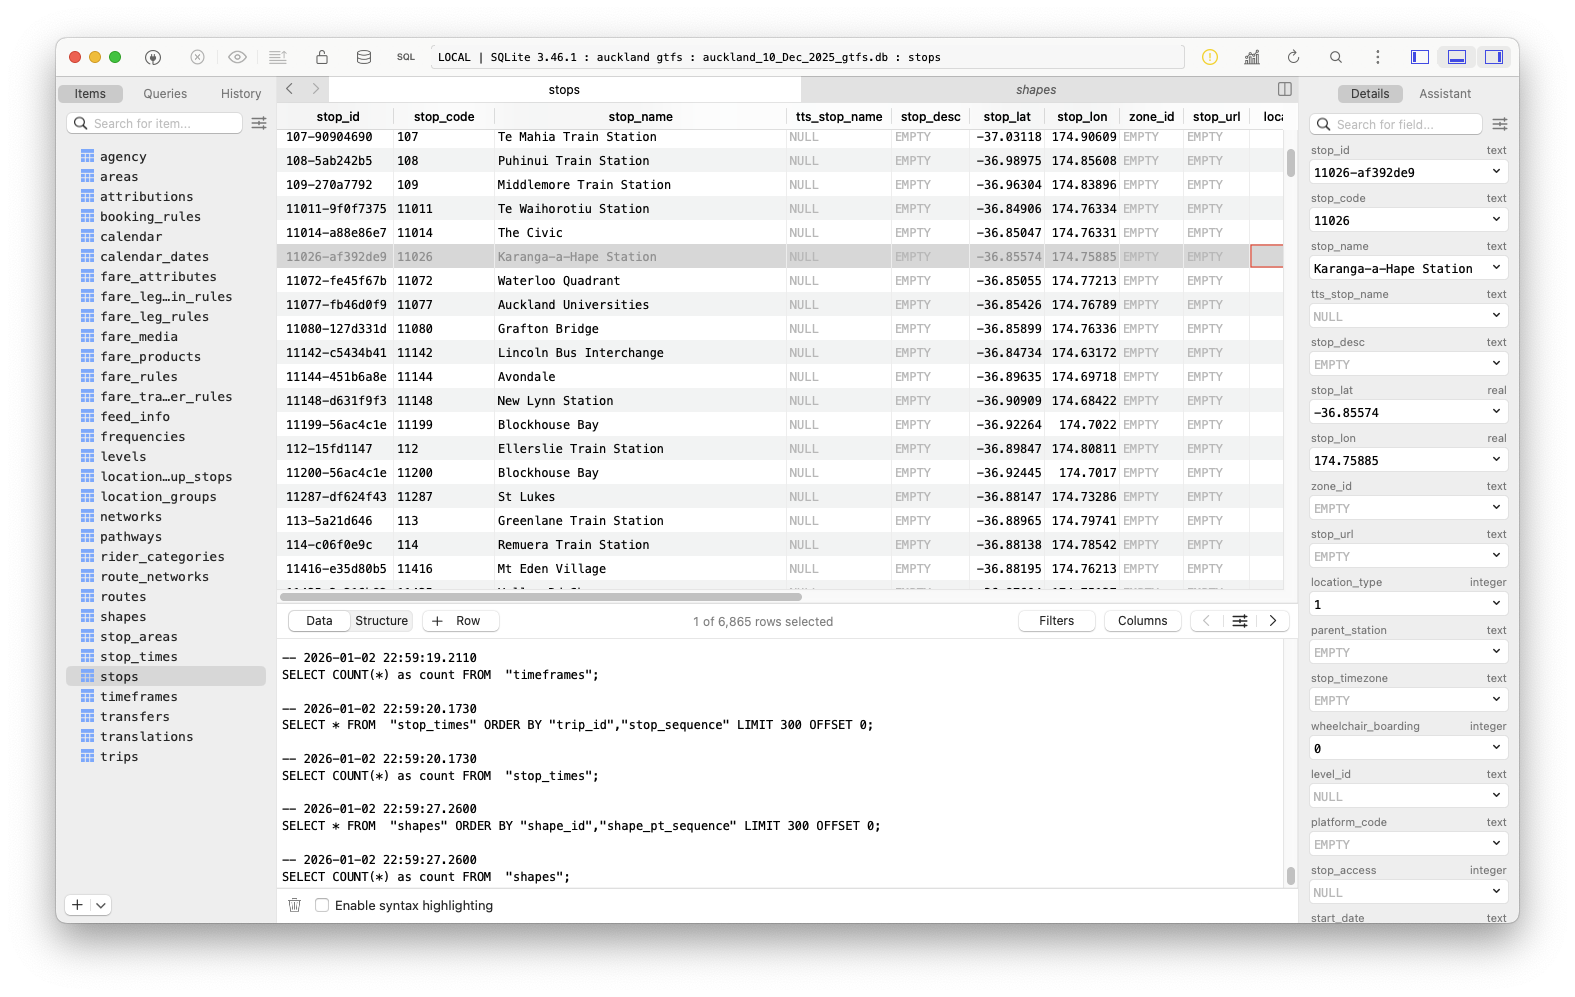This screenshot has height=997, width=1575.
Task: Expand the stop_name field dropdown
Action: (1496, 268)
